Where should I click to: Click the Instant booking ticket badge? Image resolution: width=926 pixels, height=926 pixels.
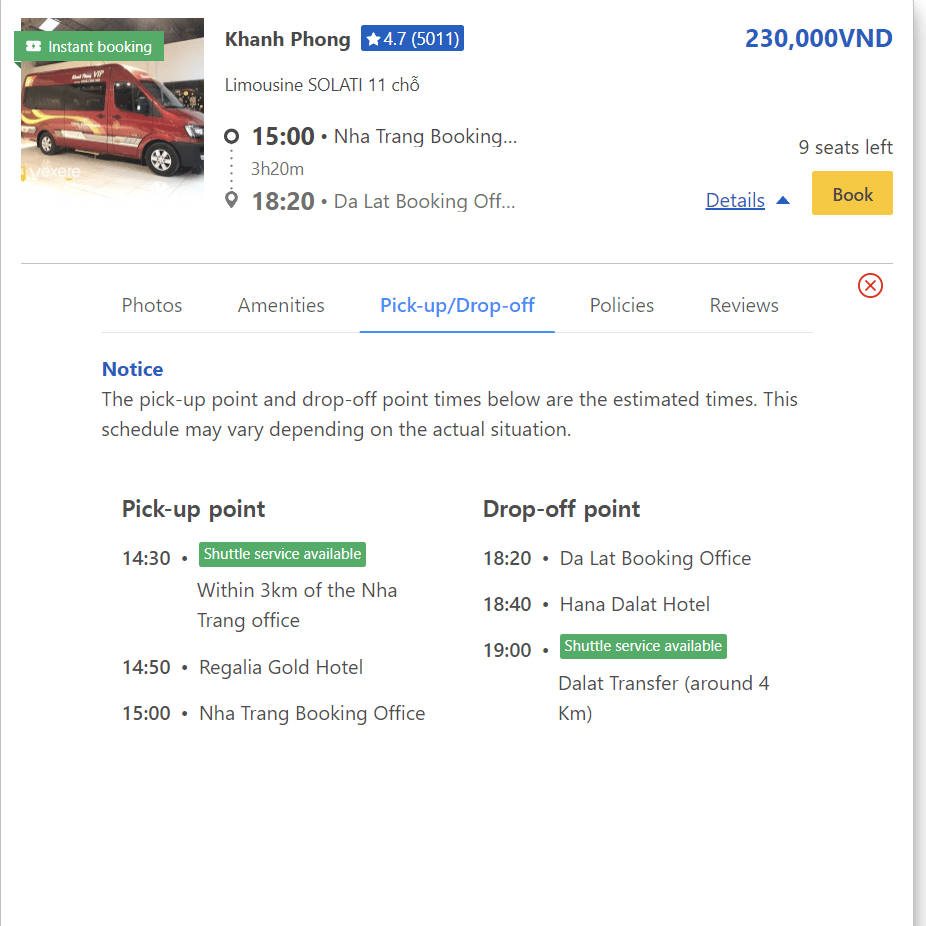[x=89, y=47]
